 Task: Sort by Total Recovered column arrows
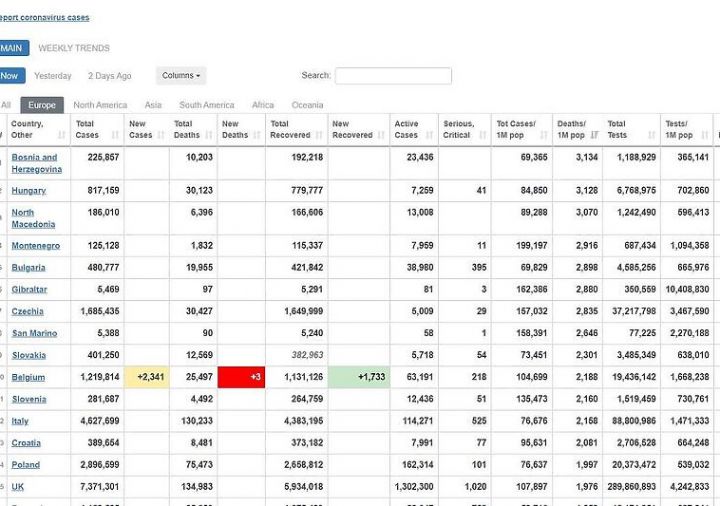point(319,135)
